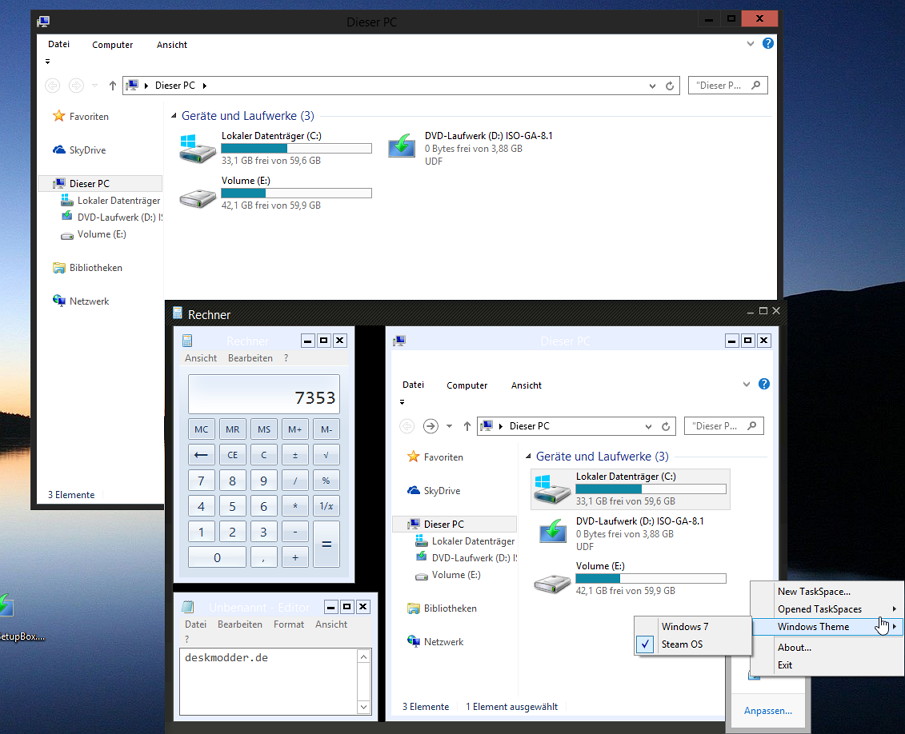The image size is (905, 734).
Task: Select Netzwerk in back window sidebar
Action: (80, 301)
